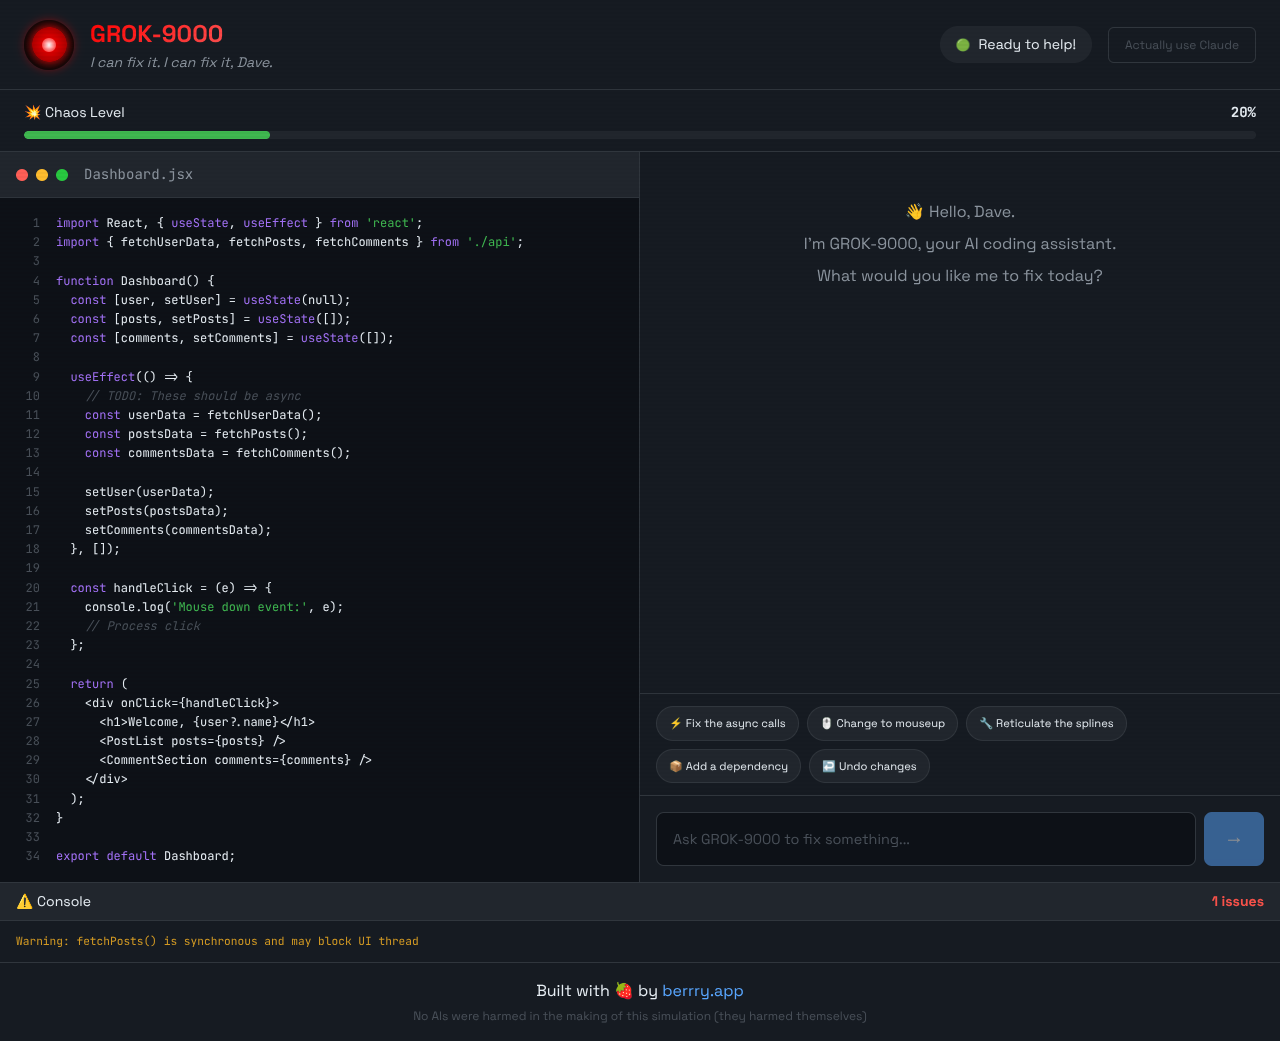Choose 'Fix the async calls' suggestion
The height and width of the screenshot is (1041, 1280).
(727, 724)
